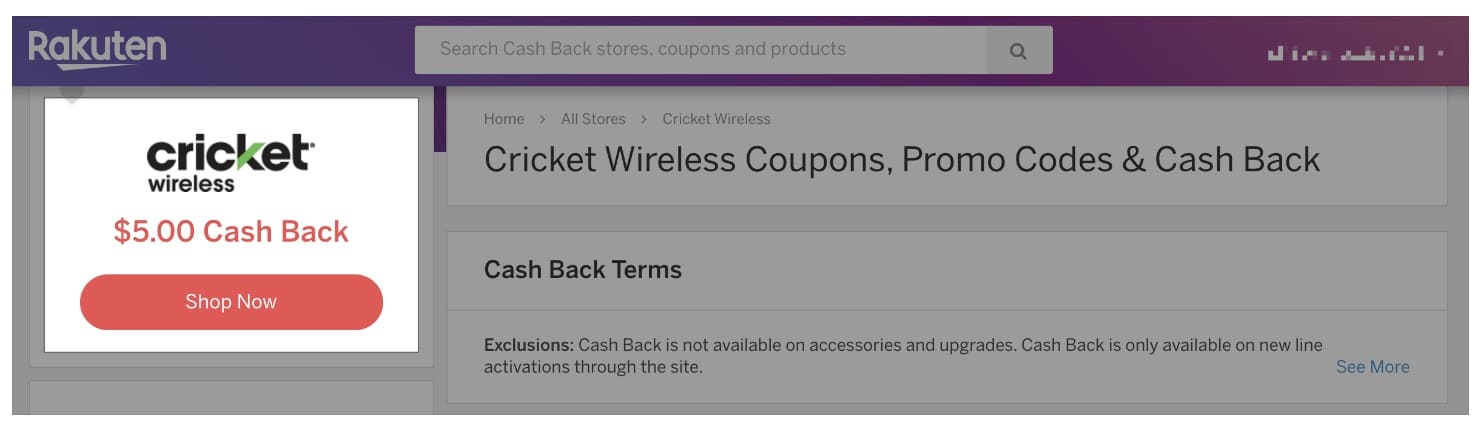Click the bold Exclusions label
Image resolution: width=1484 pixels, height=428 pixels.
coord(529,345)
